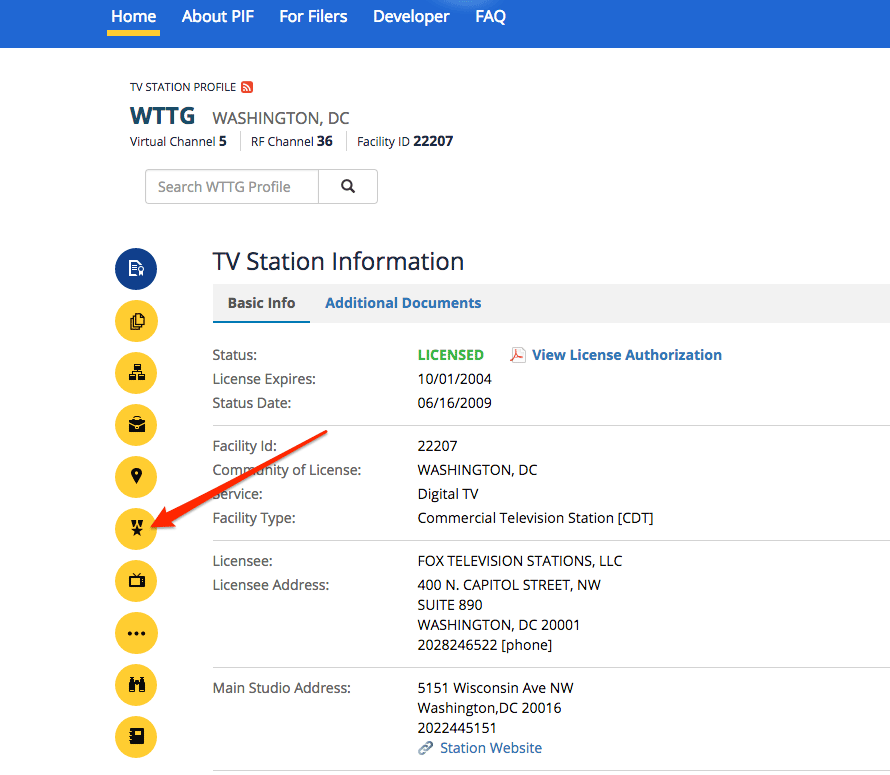Viewport: 890px width, 775px height.
Task: Open the For Filers menu item
Action: point(313,16)
